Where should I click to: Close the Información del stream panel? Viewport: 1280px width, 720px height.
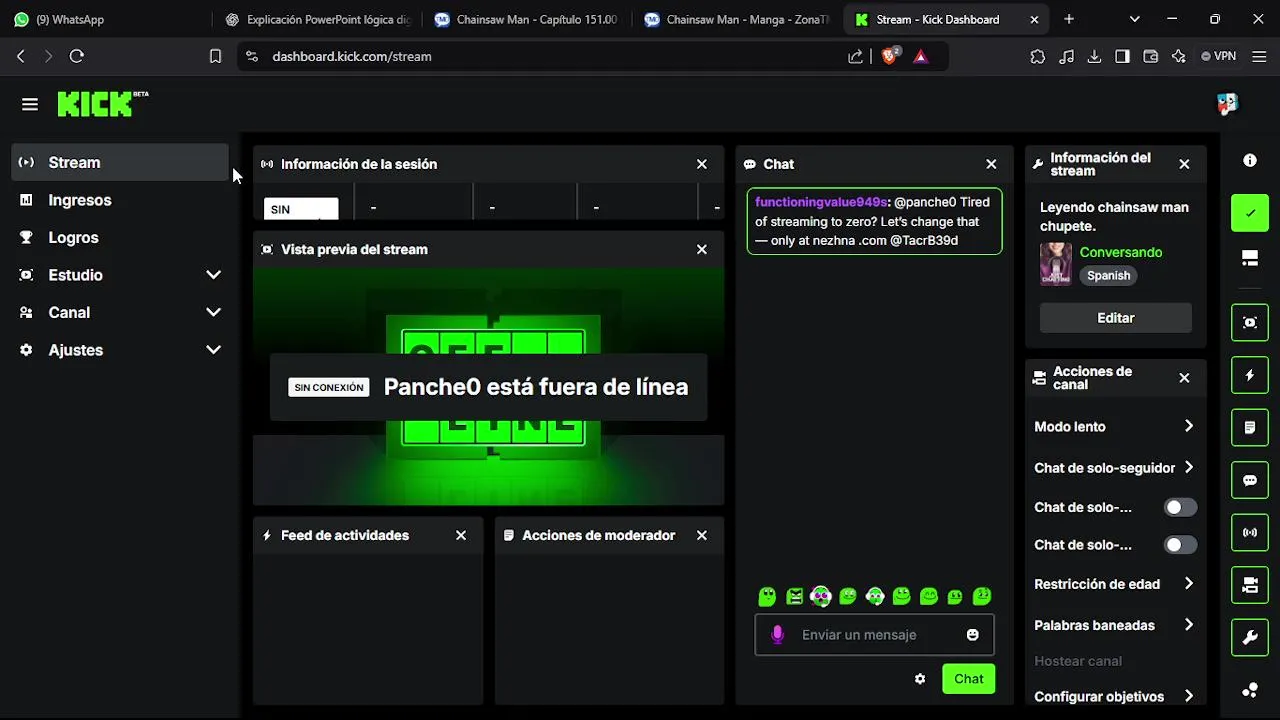coord(1184,164)
